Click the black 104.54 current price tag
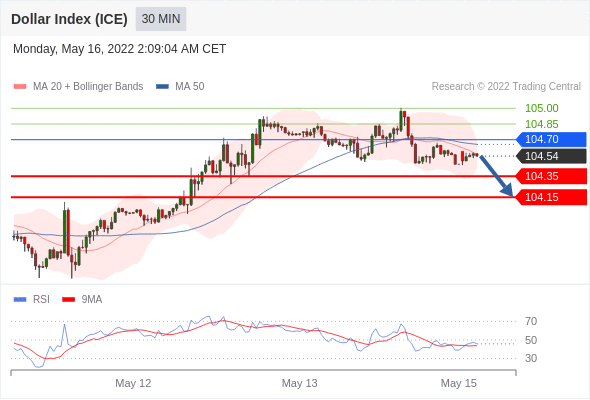 tap(551, 156)
